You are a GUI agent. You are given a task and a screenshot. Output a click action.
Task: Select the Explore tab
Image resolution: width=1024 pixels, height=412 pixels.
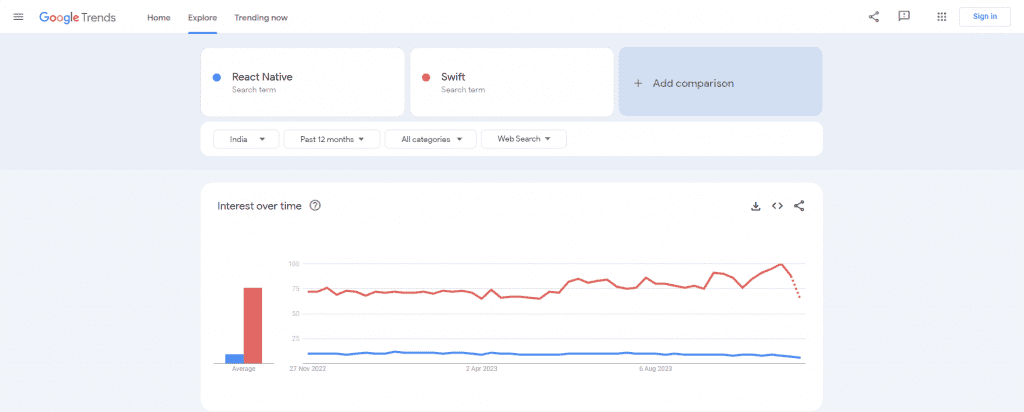pyautogui.click(x=202, y=18)
